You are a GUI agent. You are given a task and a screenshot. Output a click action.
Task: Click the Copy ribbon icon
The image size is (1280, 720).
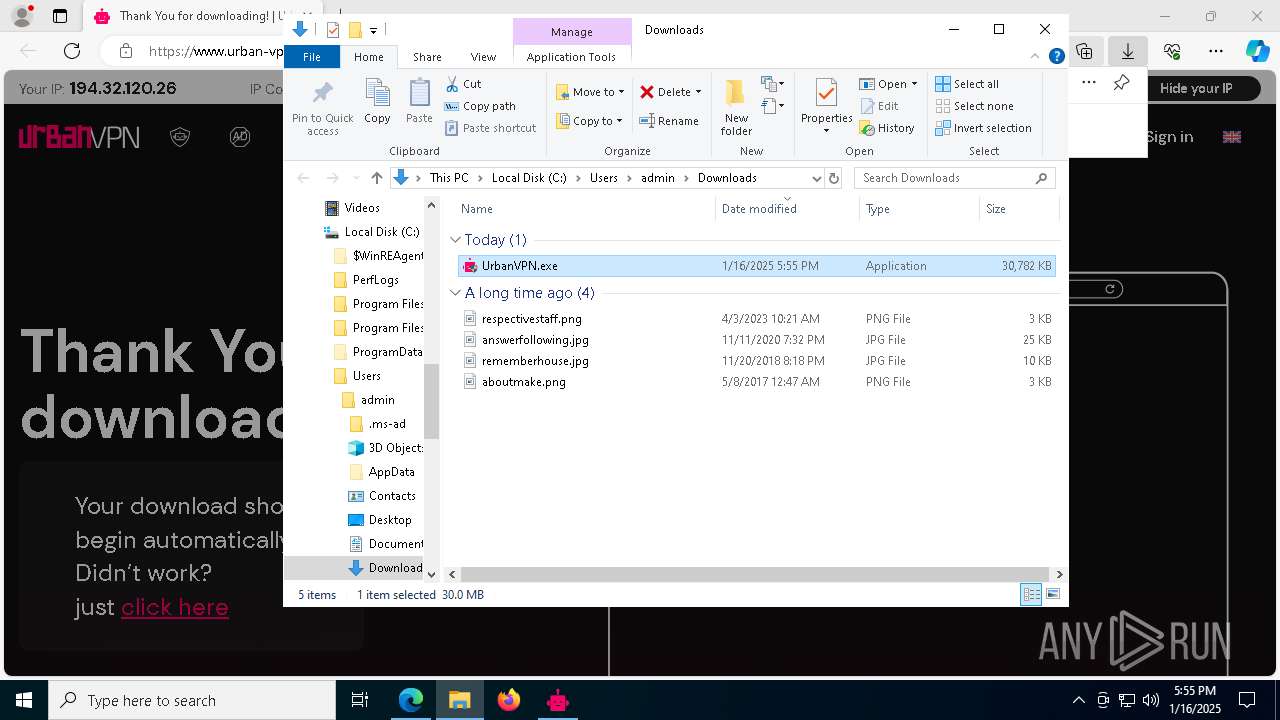click(x=377, y=102)
